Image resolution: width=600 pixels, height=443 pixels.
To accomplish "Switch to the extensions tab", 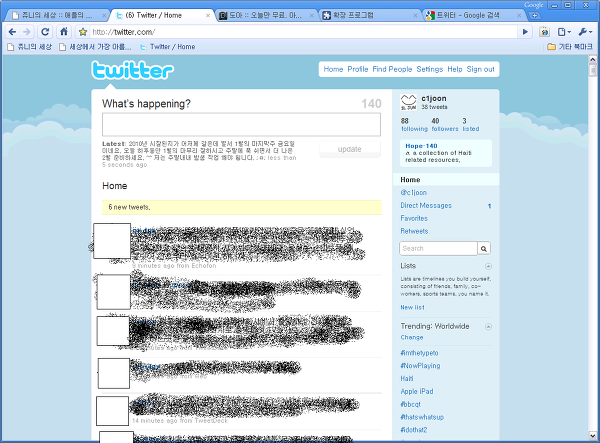I will [x=369, y=15].
